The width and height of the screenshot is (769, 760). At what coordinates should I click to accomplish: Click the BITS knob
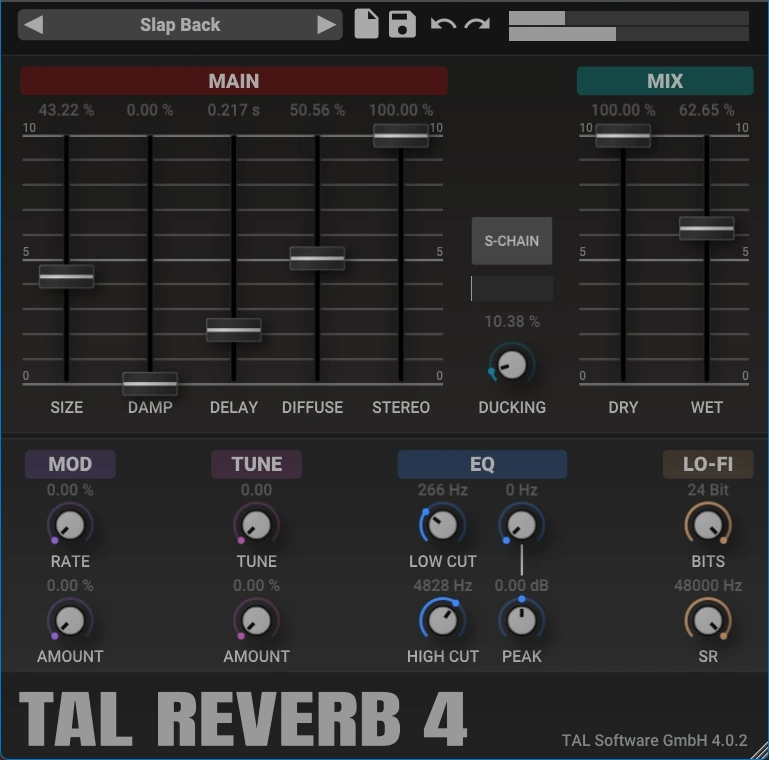click(x=708, y=525)
